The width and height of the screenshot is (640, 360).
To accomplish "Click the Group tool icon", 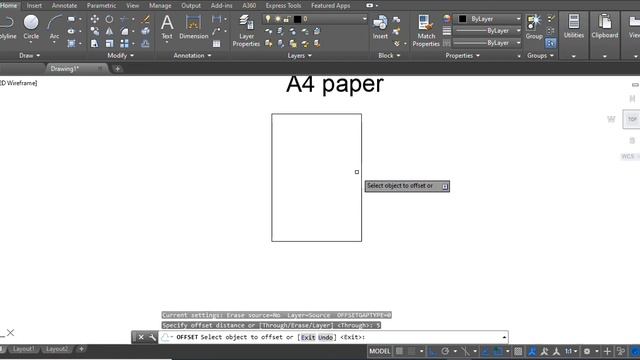I will (x=534, y=27).
